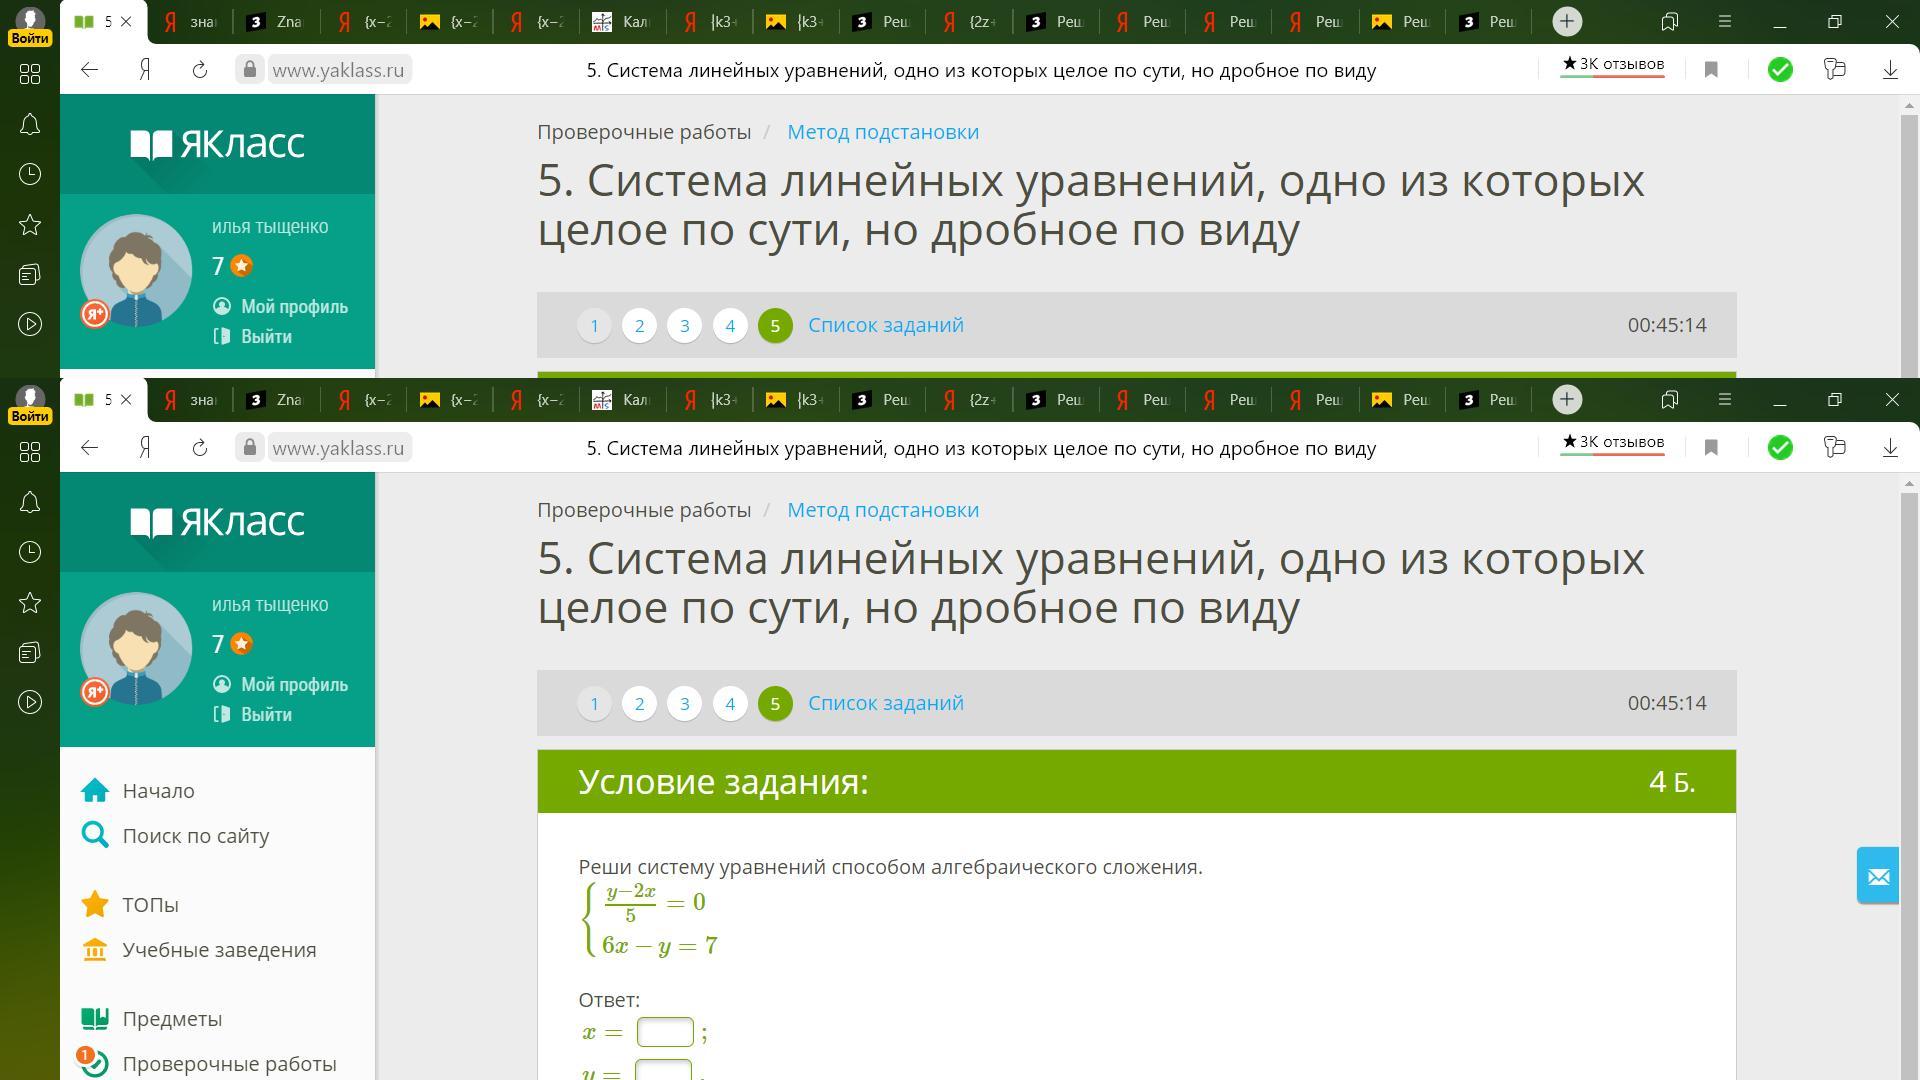The width and height of the screenshot is (1920, 1080).
Task: Click the magnifier icon beside Поиск по сайту
Action: tap(95, 835)
